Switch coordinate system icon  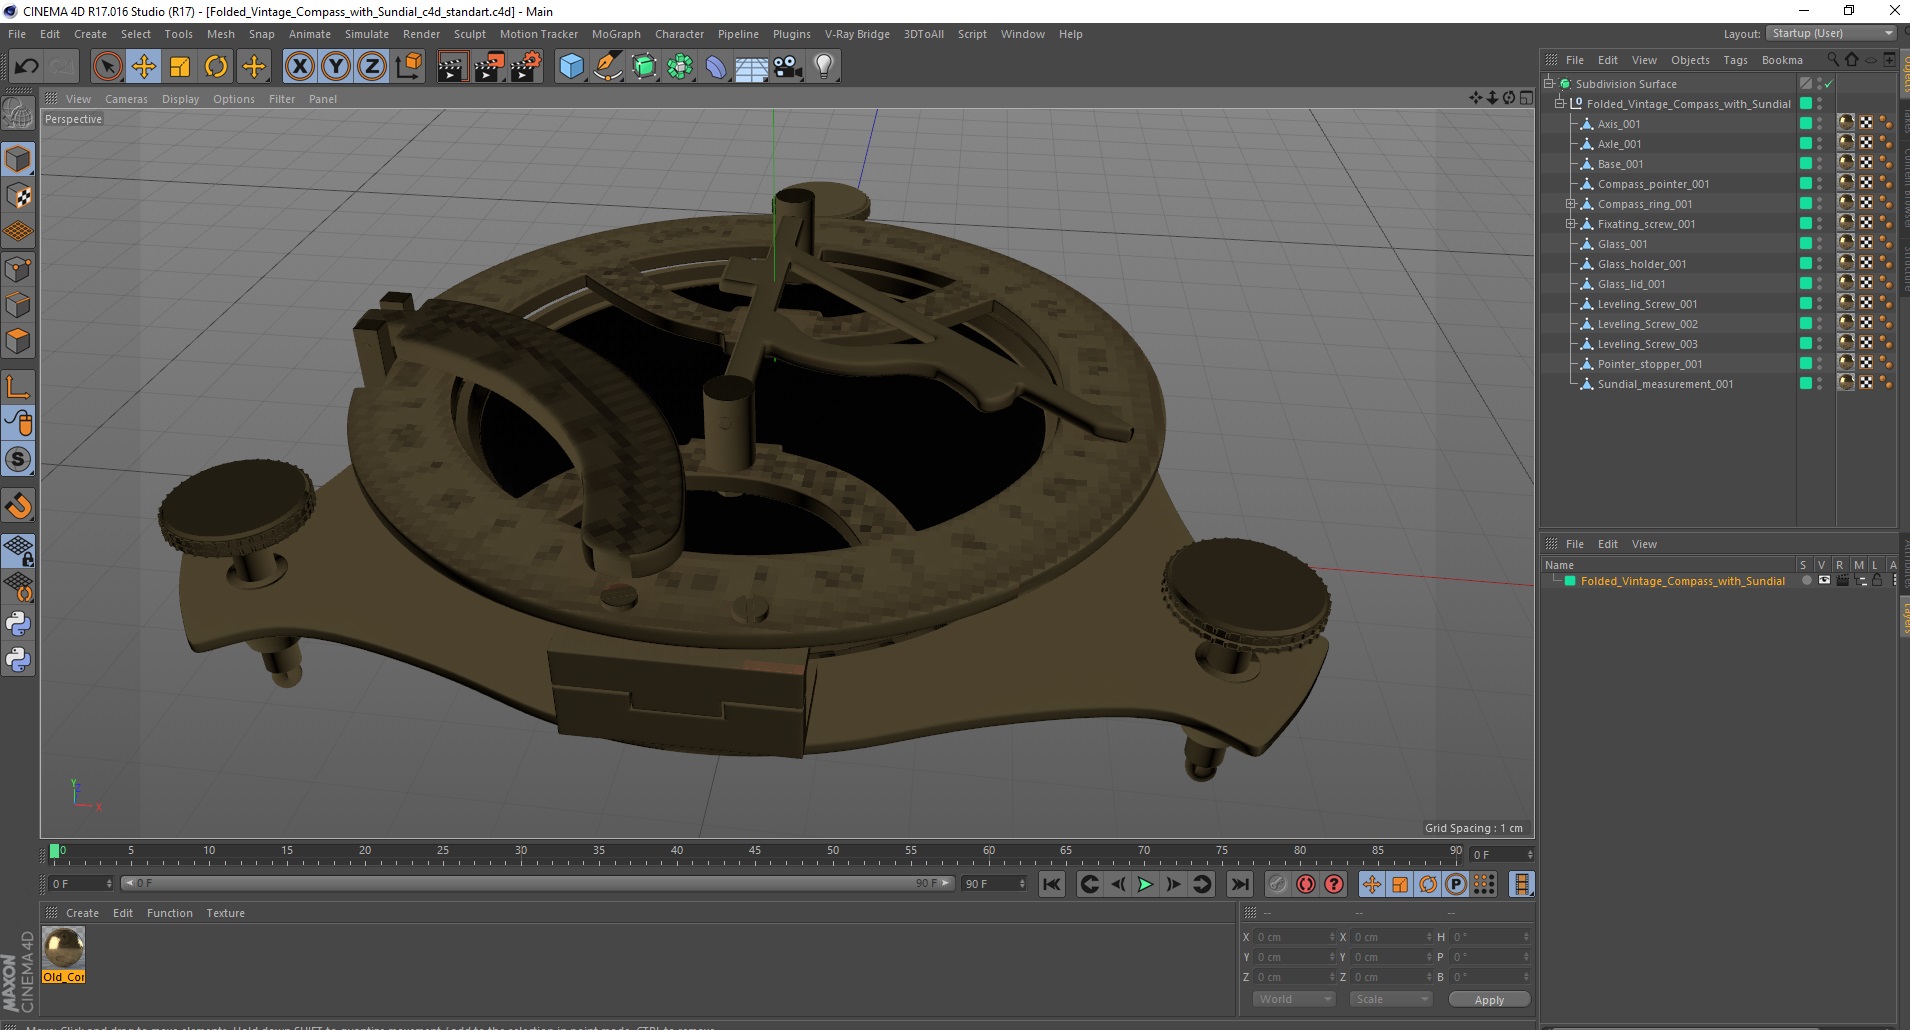408,67
